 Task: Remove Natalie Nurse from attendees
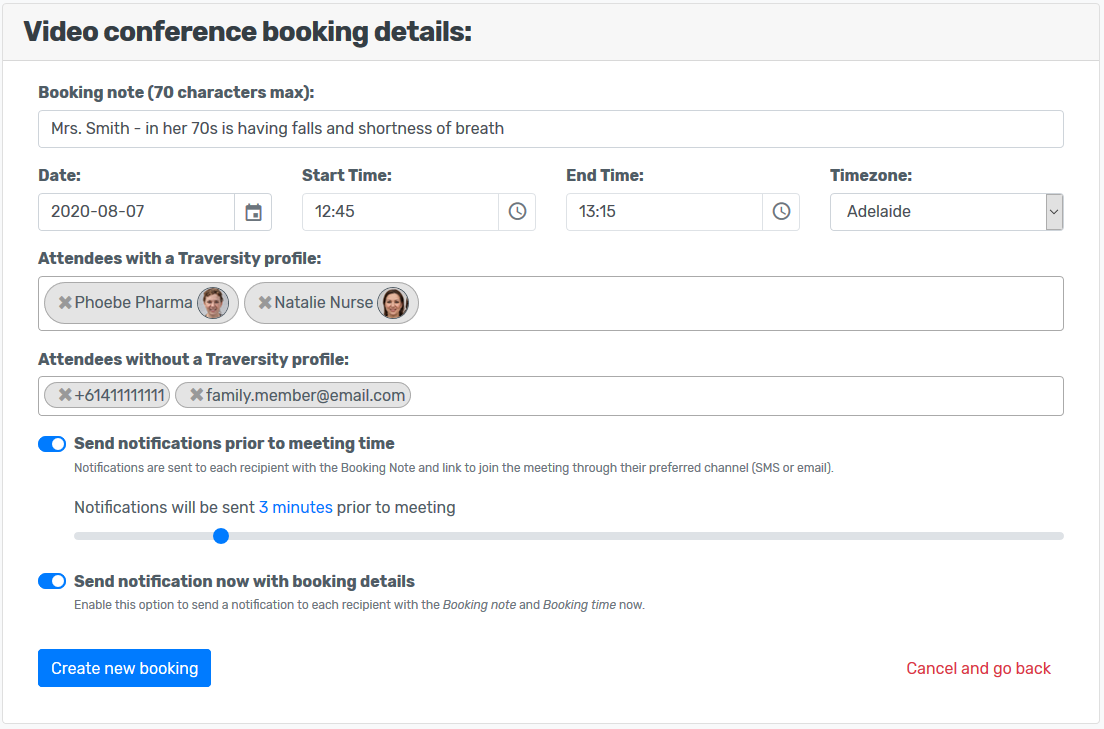(x=265, y=303)
